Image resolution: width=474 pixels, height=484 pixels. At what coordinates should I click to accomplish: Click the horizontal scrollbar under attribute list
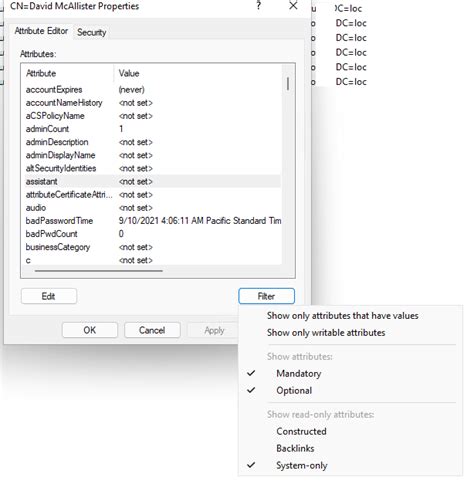[99, 271]
